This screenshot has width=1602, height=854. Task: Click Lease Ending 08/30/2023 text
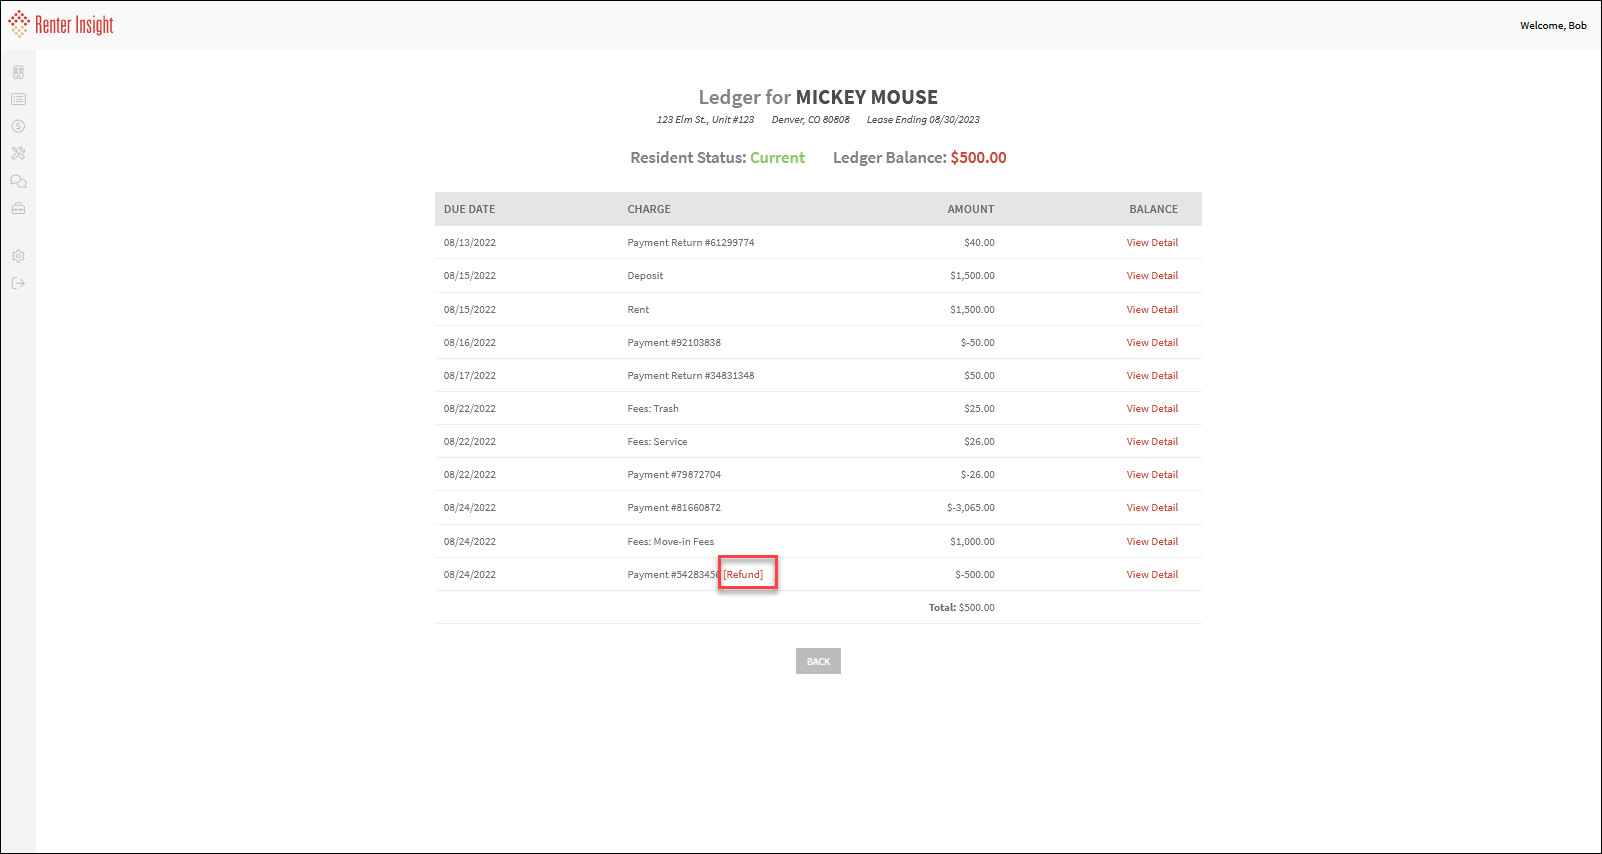(923, 119)
